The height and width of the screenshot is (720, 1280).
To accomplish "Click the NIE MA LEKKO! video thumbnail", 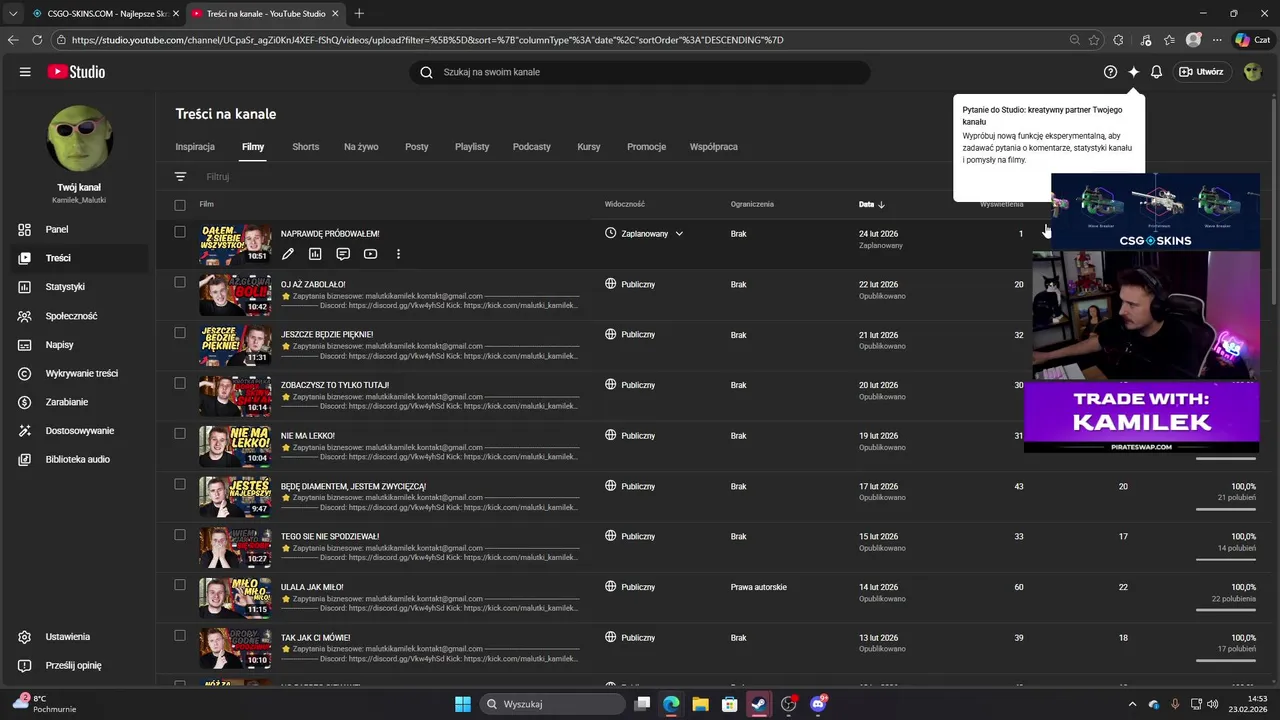I will point(235,446).
